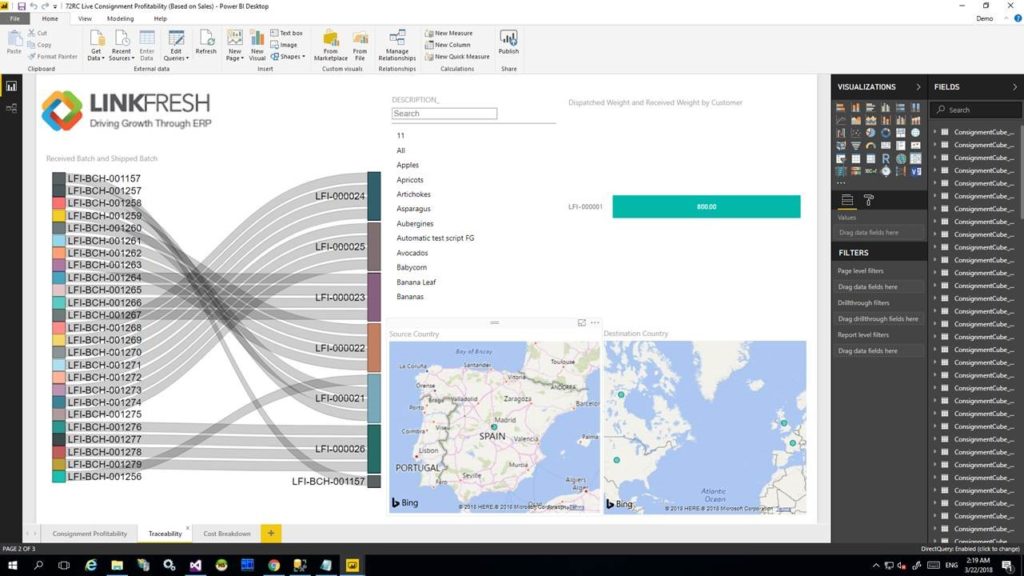
Task: Open the Cost Breakdown page tab
Action: (x=227, y=534)
